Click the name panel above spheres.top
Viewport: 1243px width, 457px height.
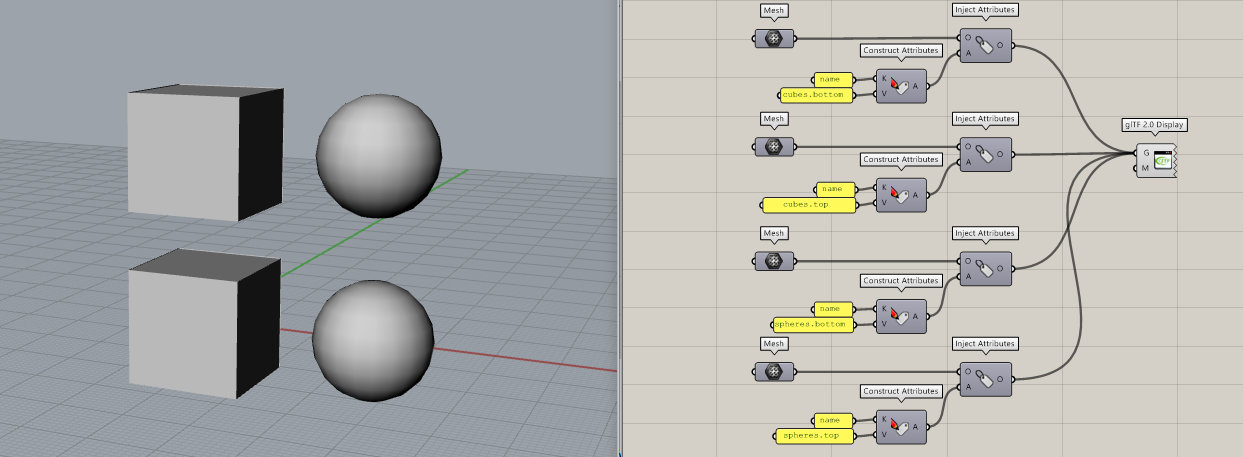(x=833, y=420)
